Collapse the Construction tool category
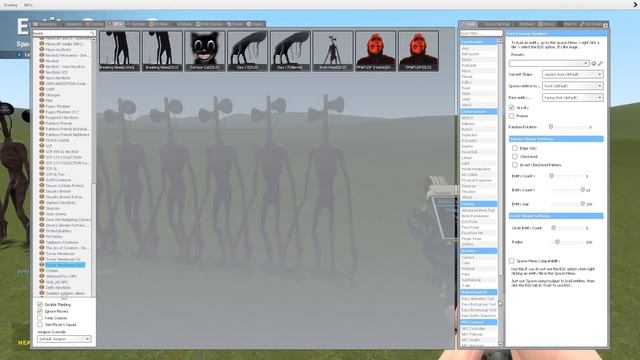 (x=479, y=111)
